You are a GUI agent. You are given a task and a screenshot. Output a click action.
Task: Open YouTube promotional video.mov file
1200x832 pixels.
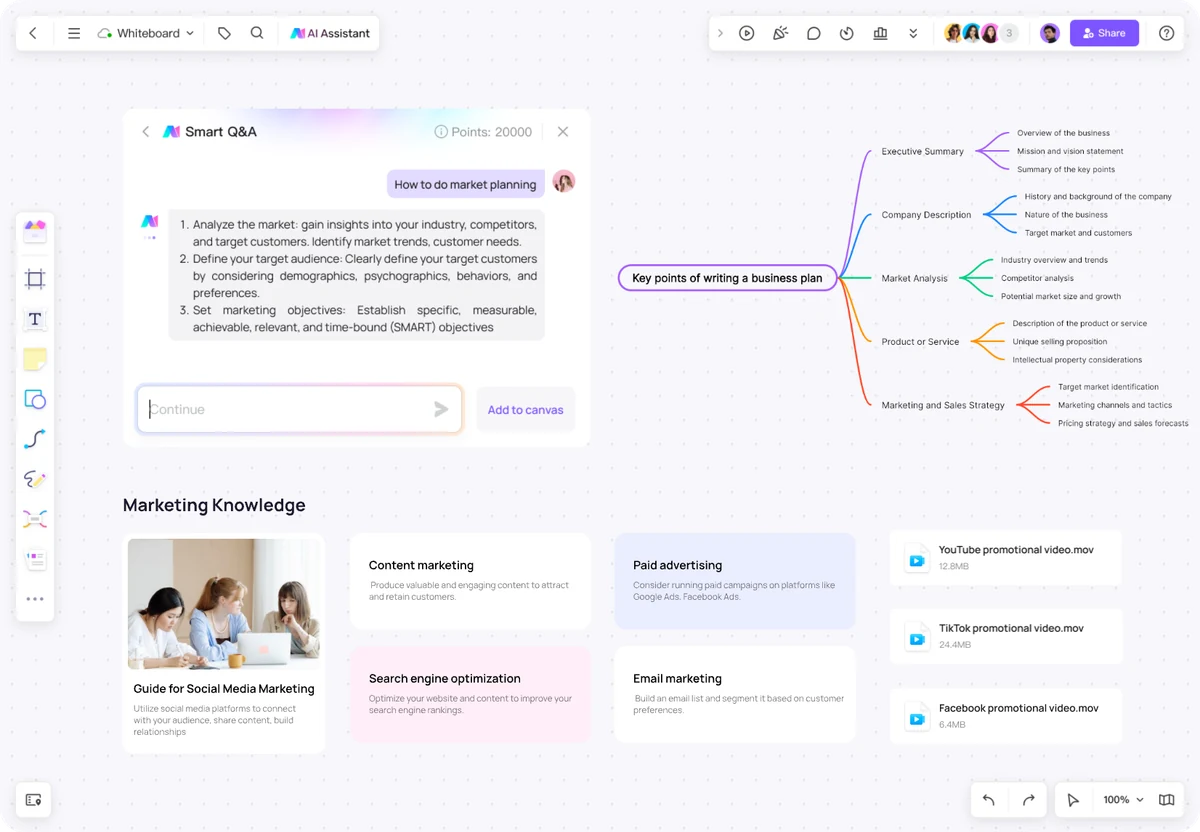click(x=1006, y=558)
